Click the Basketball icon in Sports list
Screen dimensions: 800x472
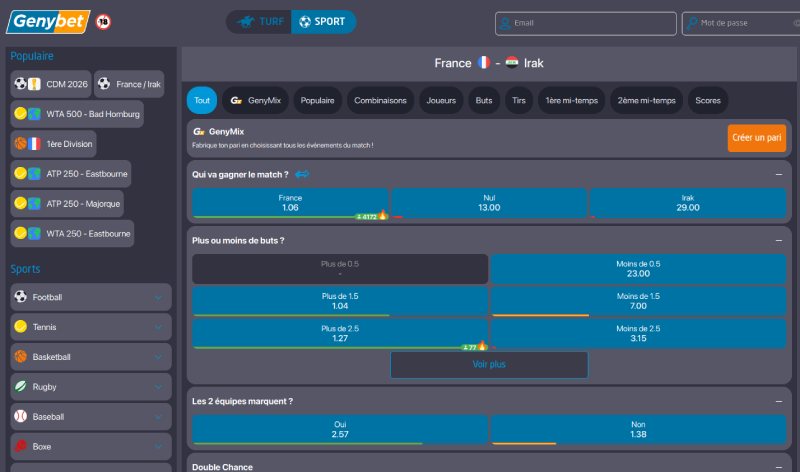pos(20,356)
